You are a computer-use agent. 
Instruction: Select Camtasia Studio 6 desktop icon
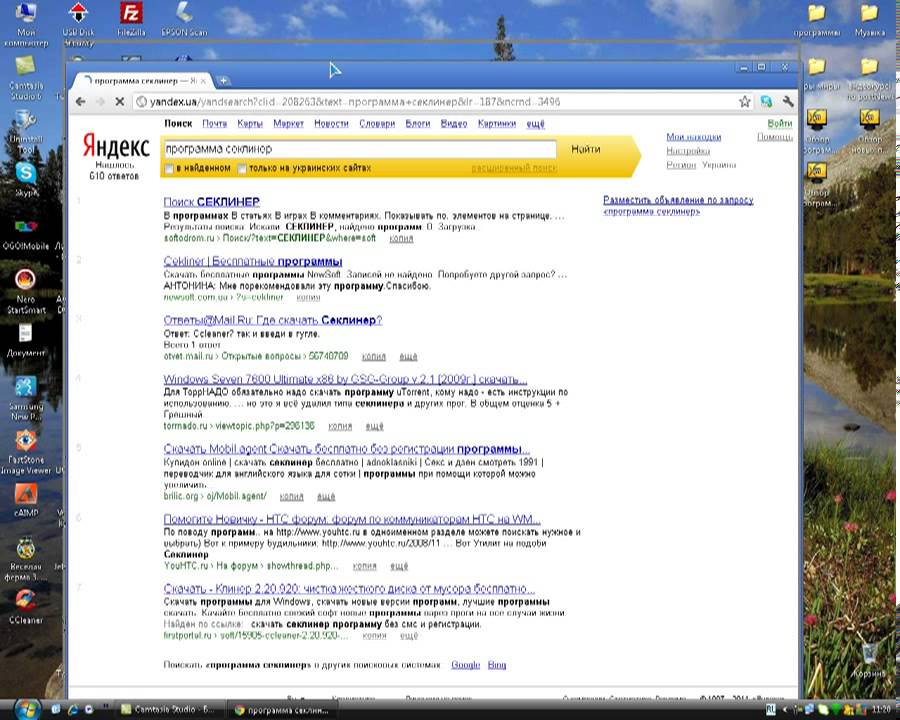coord(26,79)
